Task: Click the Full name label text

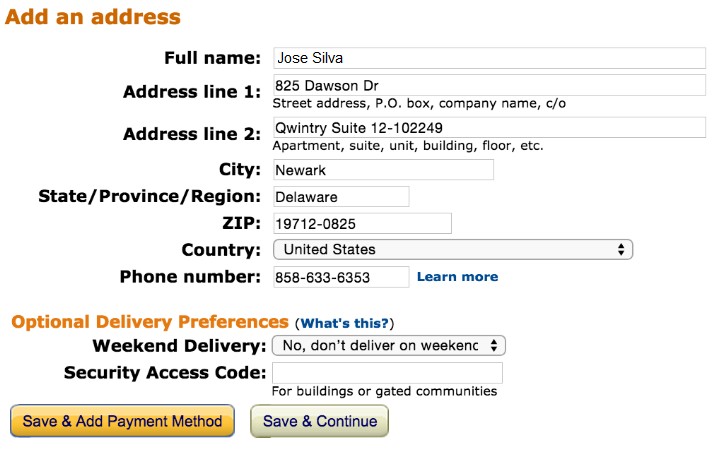Action: tap(212, 58)
